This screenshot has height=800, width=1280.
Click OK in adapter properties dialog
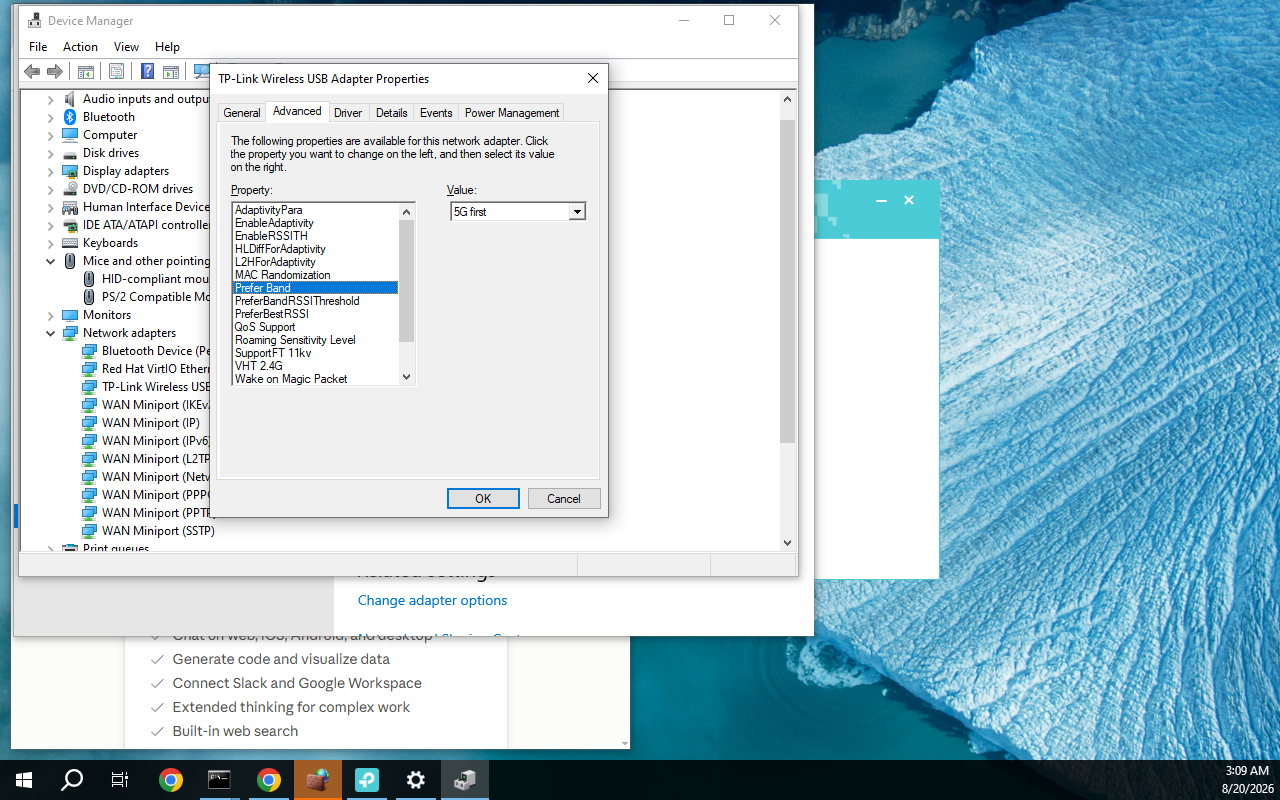coord(483,499)
